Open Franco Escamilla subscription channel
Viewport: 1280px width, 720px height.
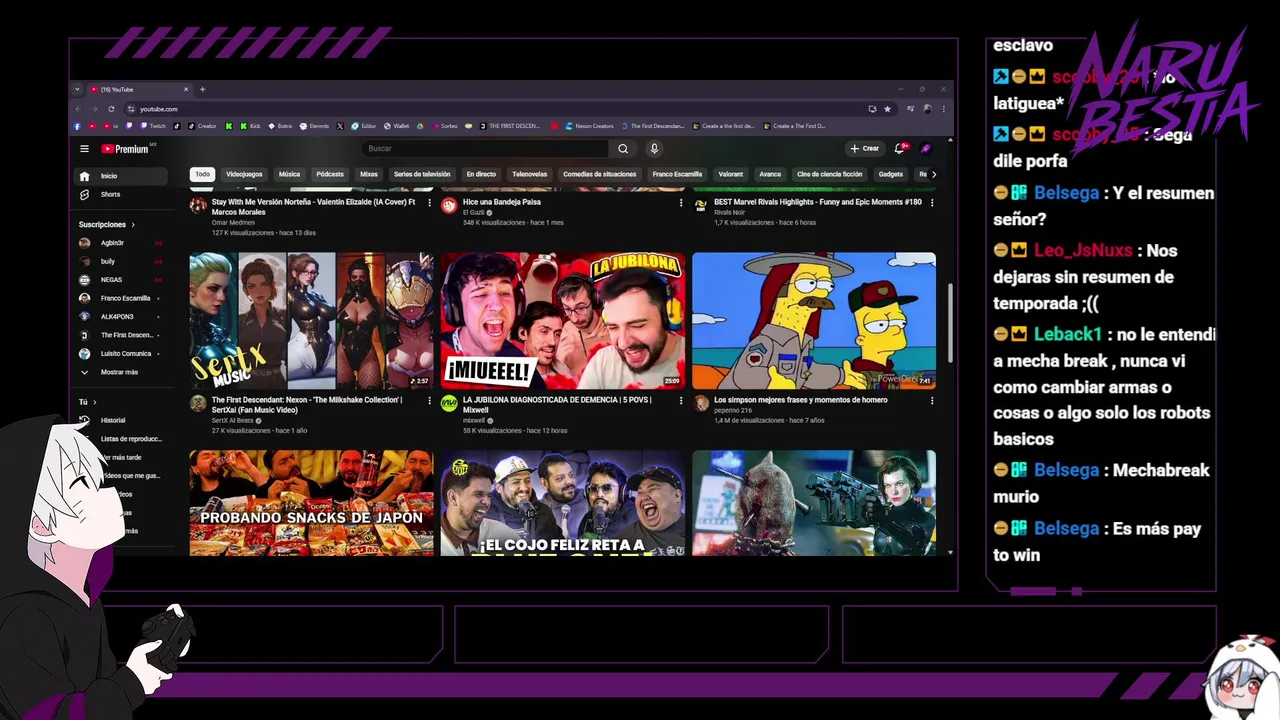point(122,298)
